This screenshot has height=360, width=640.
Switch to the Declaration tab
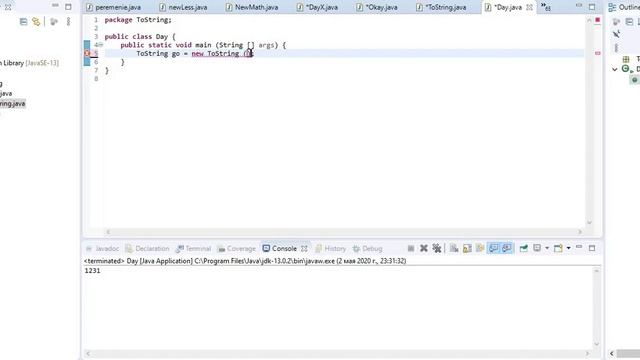point(147,248)
